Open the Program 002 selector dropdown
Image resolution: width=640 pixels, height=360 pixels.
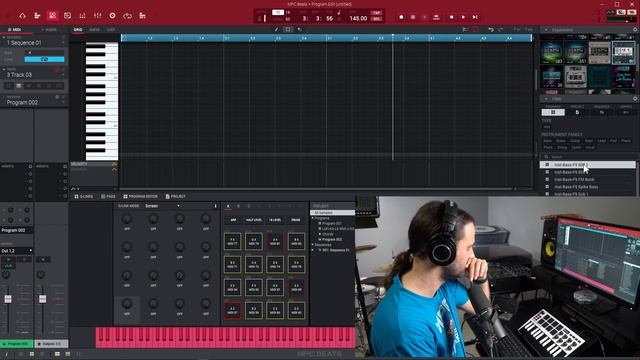[x=33, y=102]
